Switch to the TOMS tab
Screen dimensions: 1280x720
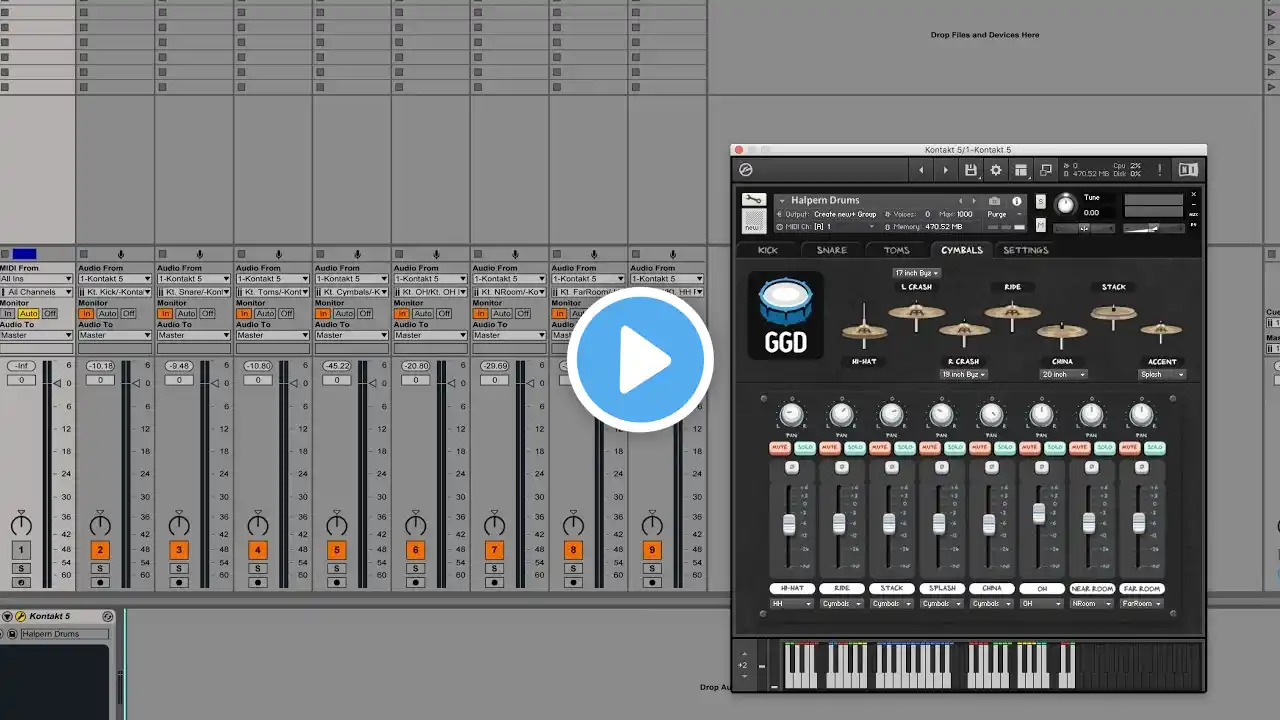tap(896, 250)
